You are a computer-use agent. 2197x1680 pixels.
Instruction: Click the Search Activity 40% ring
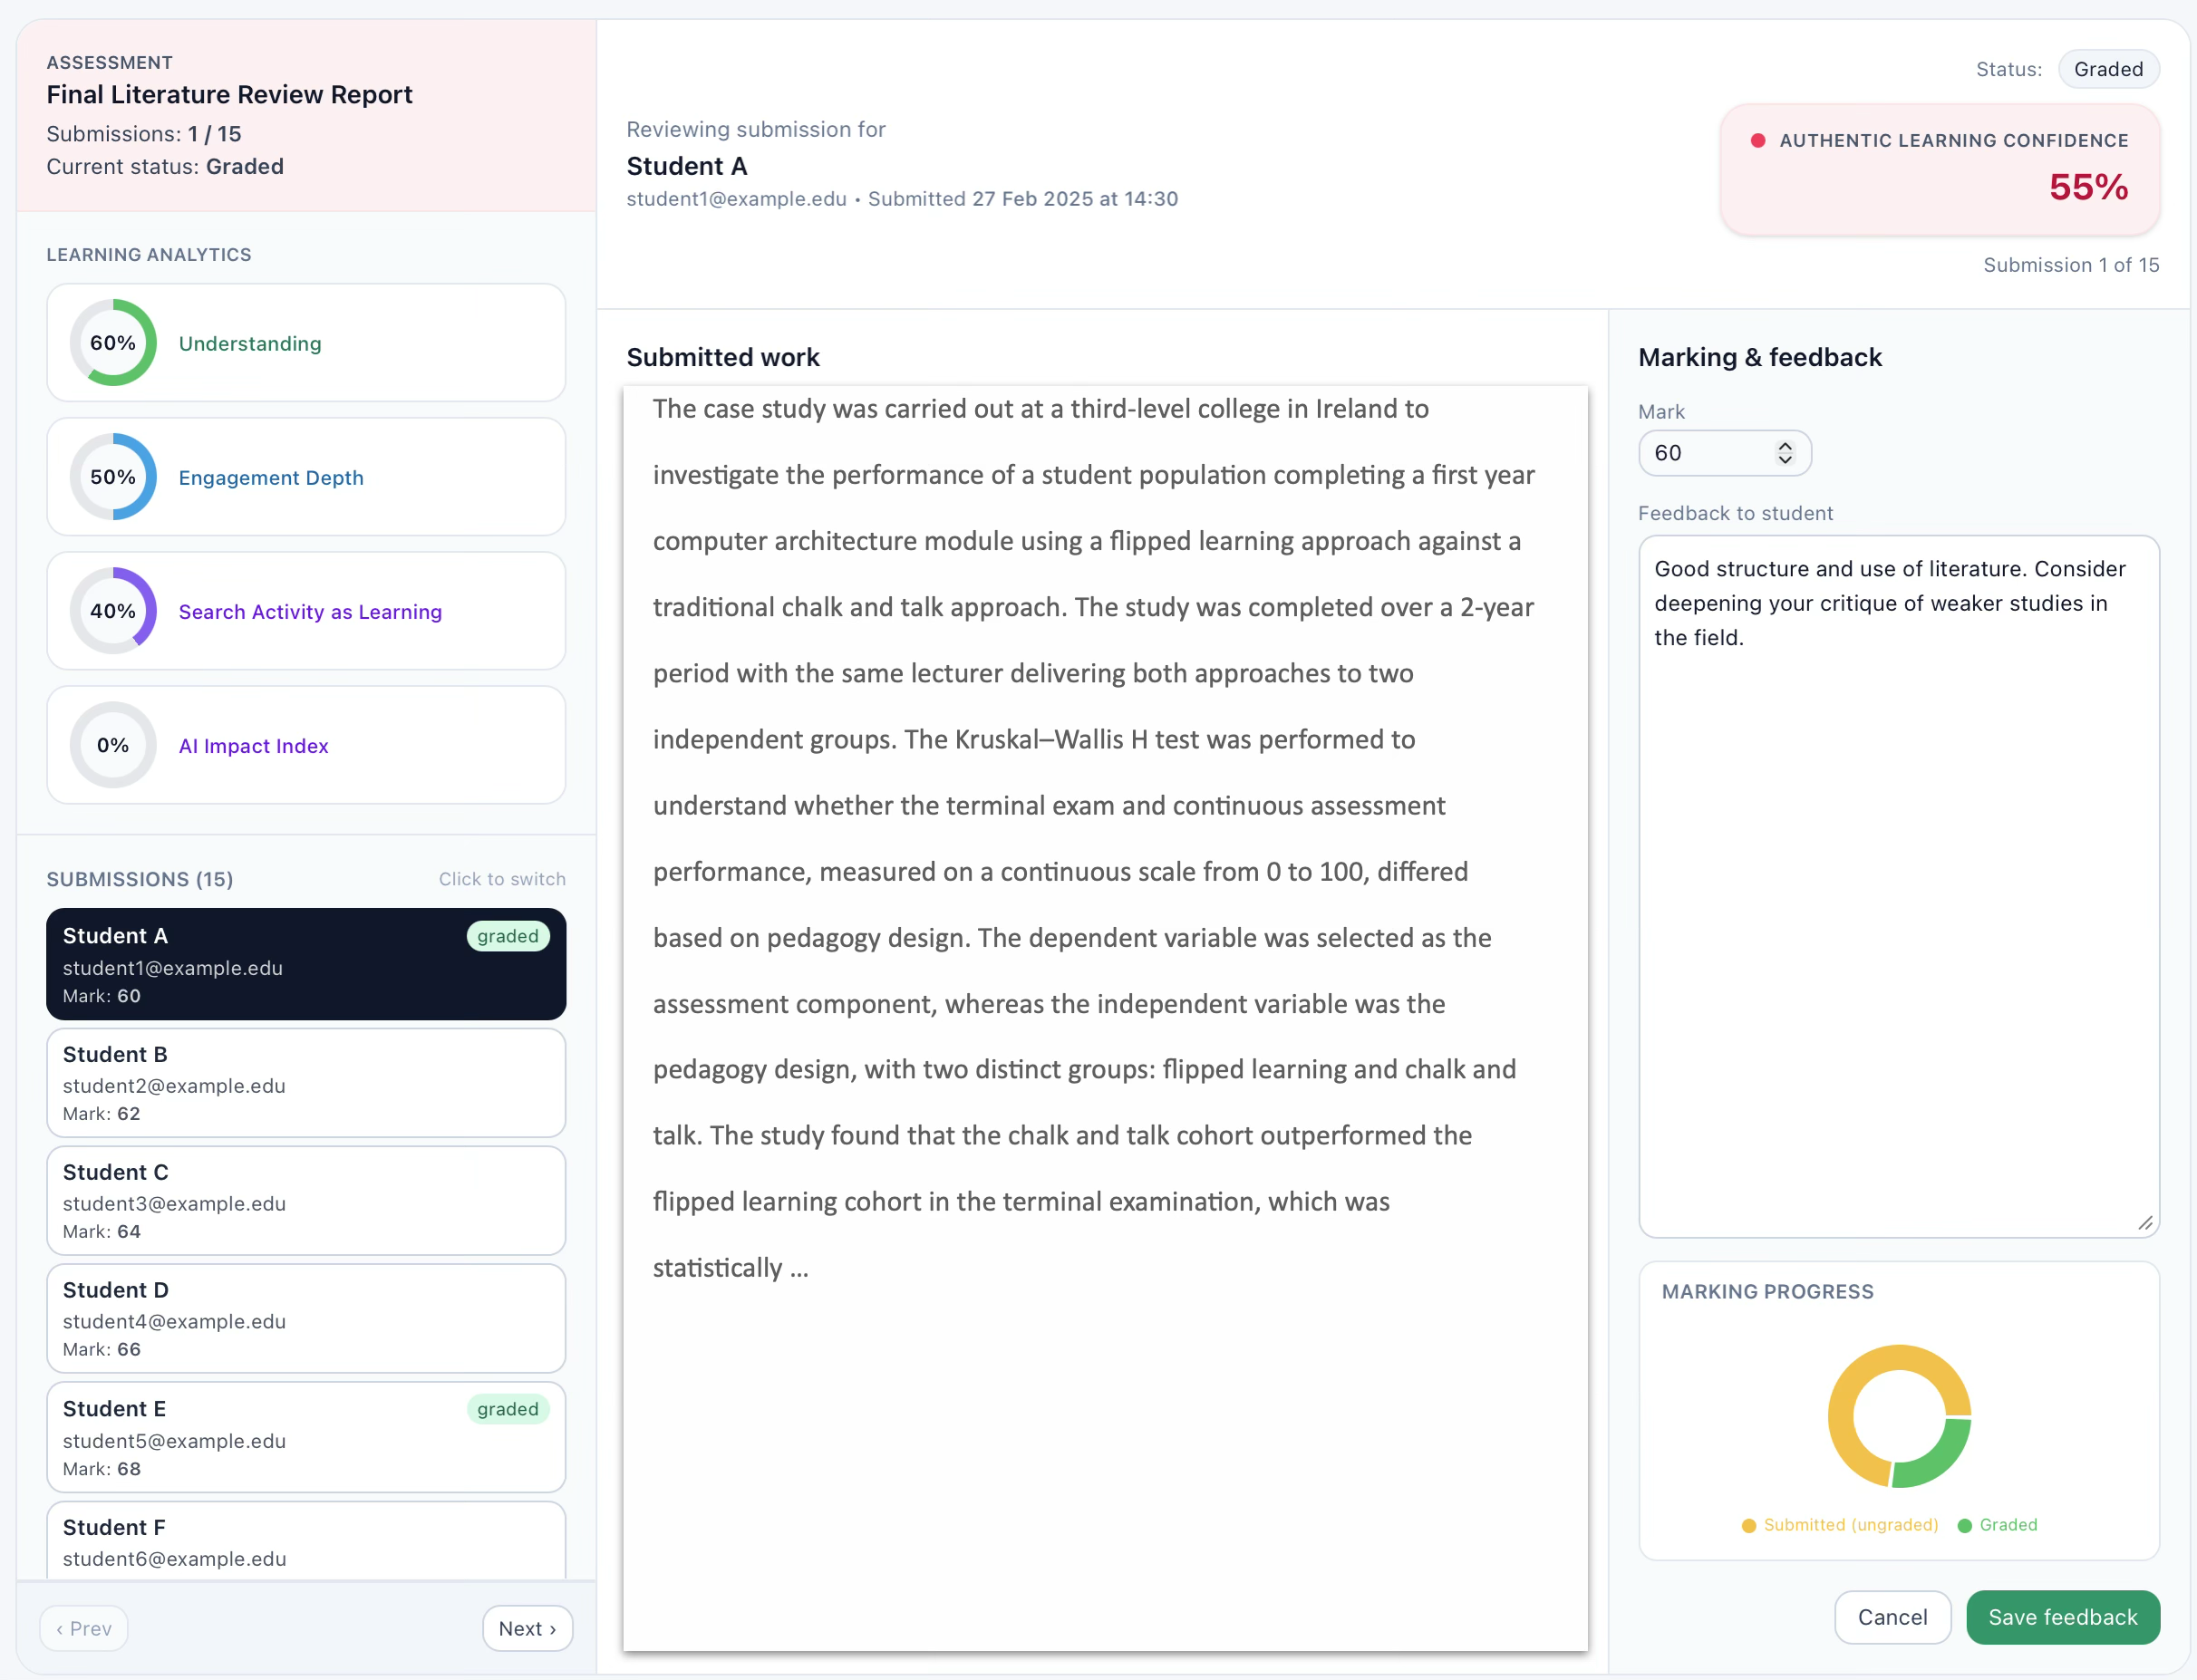point(113,611)
